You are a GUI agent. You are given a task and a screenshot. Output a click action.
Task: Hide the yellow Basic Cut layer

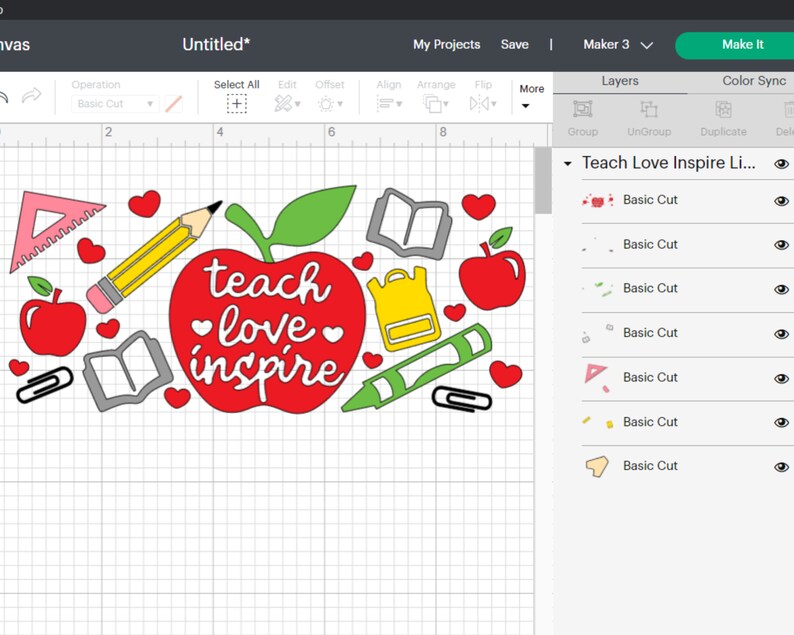(781, 423)
